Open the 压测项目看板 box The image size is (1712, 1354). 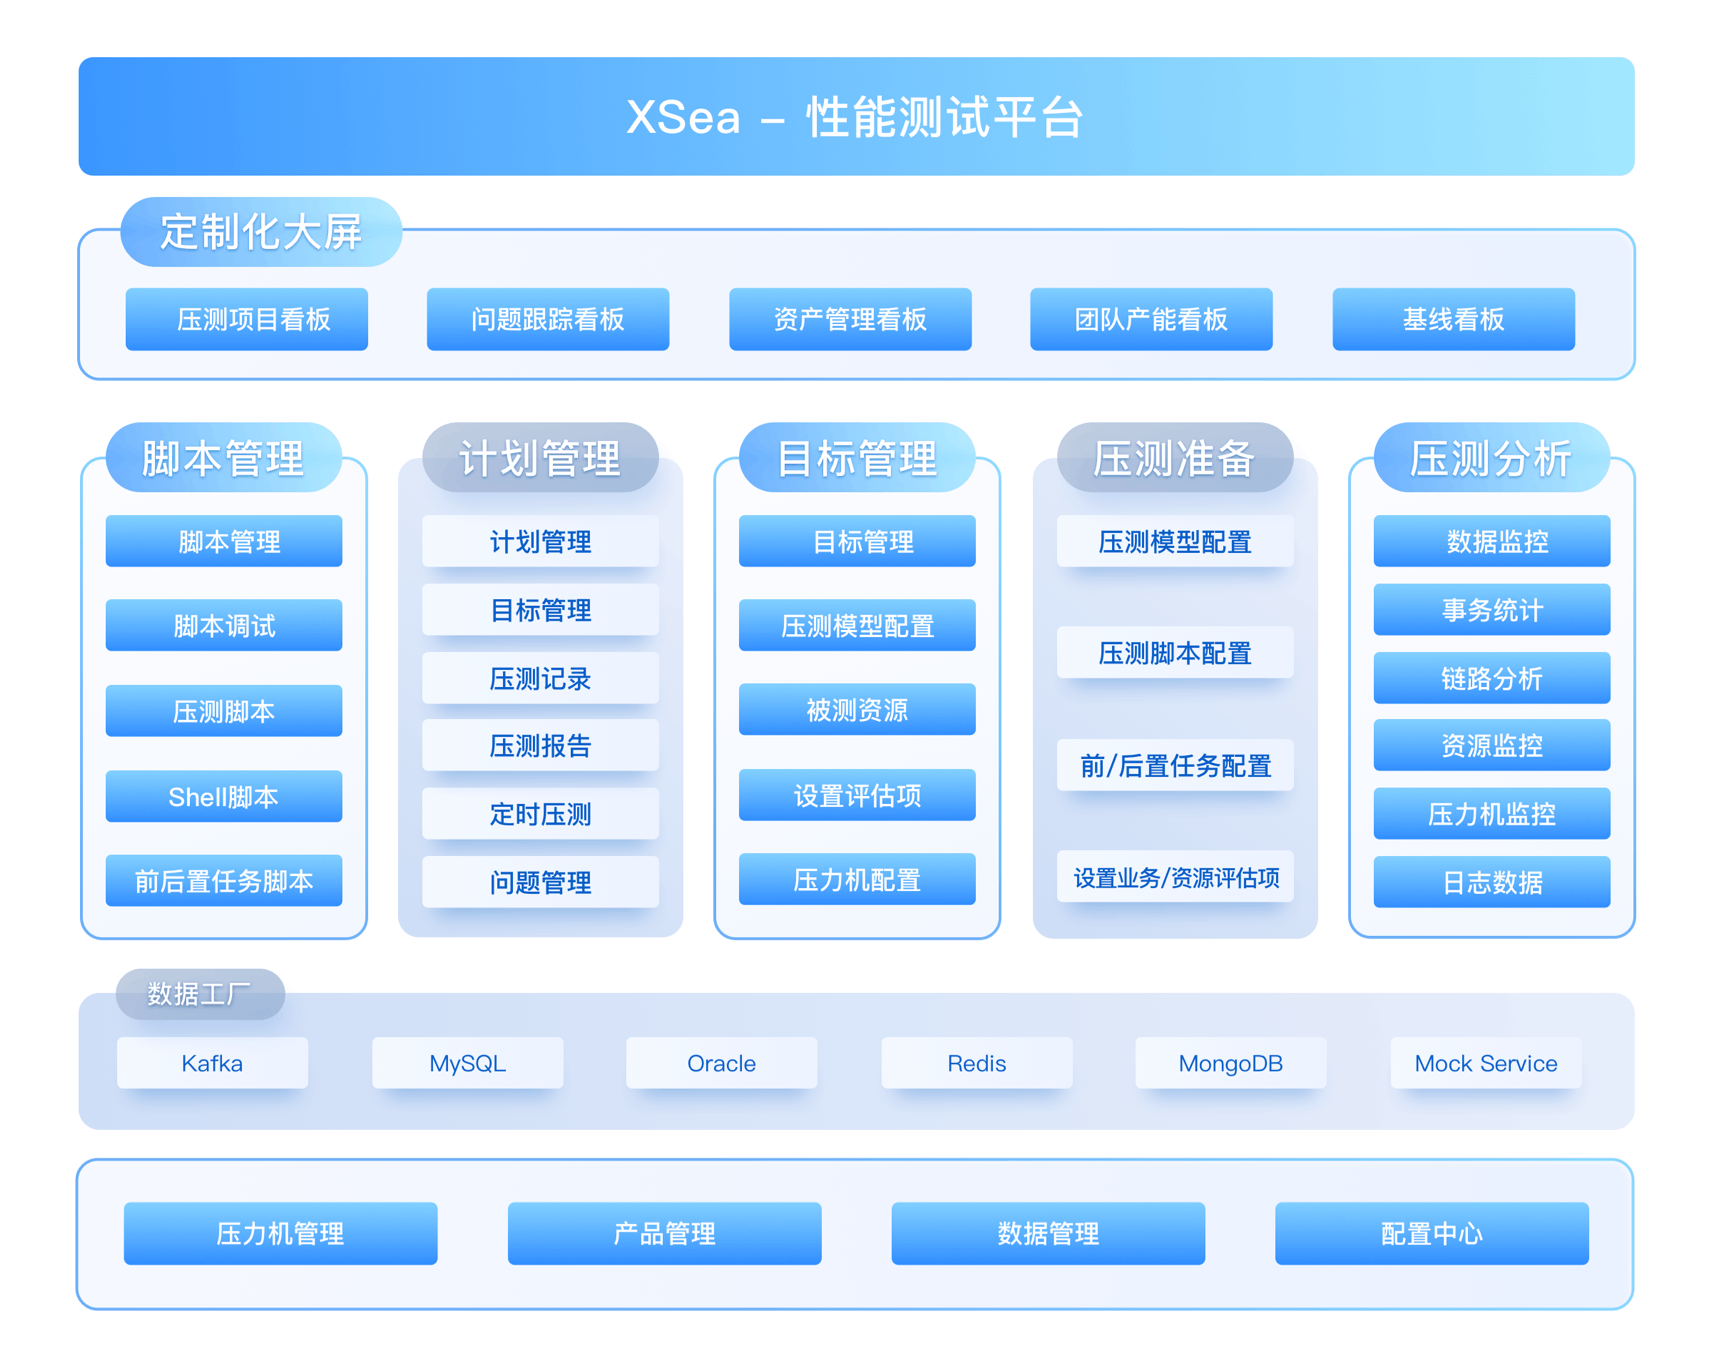click(247, 319)
